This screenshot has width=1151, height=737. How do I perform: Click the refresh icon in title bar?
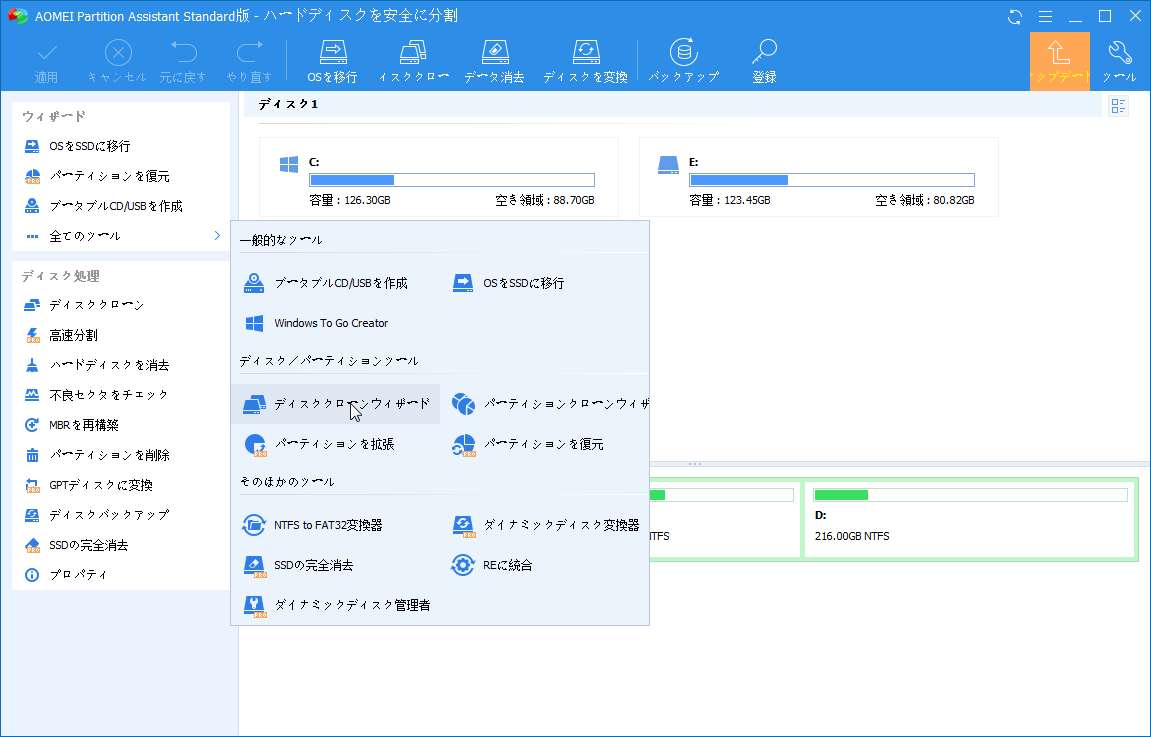(1015, 16)
